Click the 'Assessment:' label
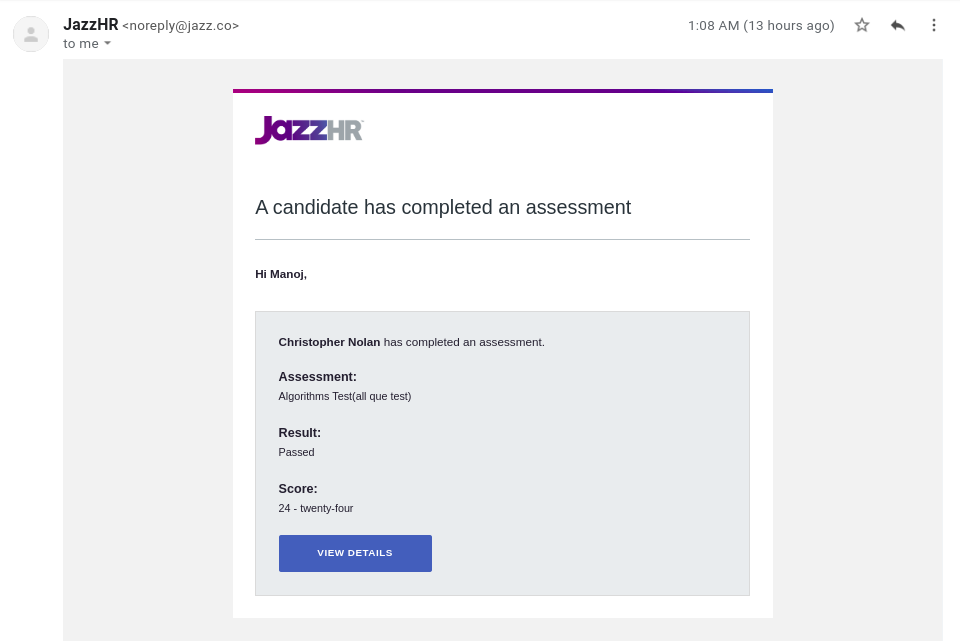The width and height of the screenshot is (960, 641). pyautogui.click(x=317, y=377)
